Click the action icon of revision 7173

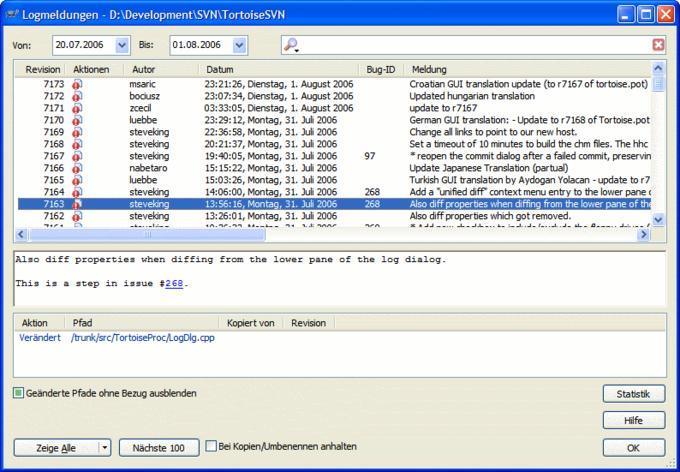click(x=77, y=84)
